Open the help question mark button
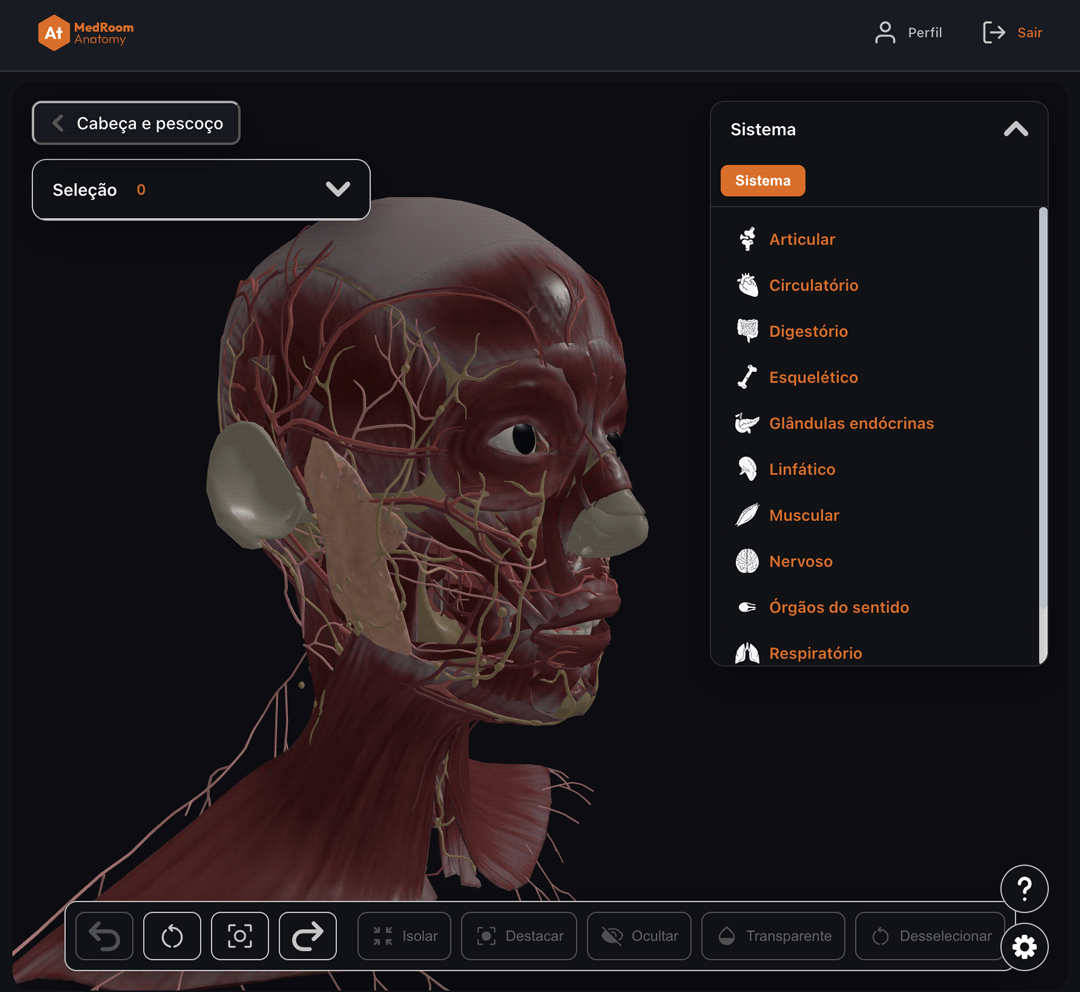 1024,889
